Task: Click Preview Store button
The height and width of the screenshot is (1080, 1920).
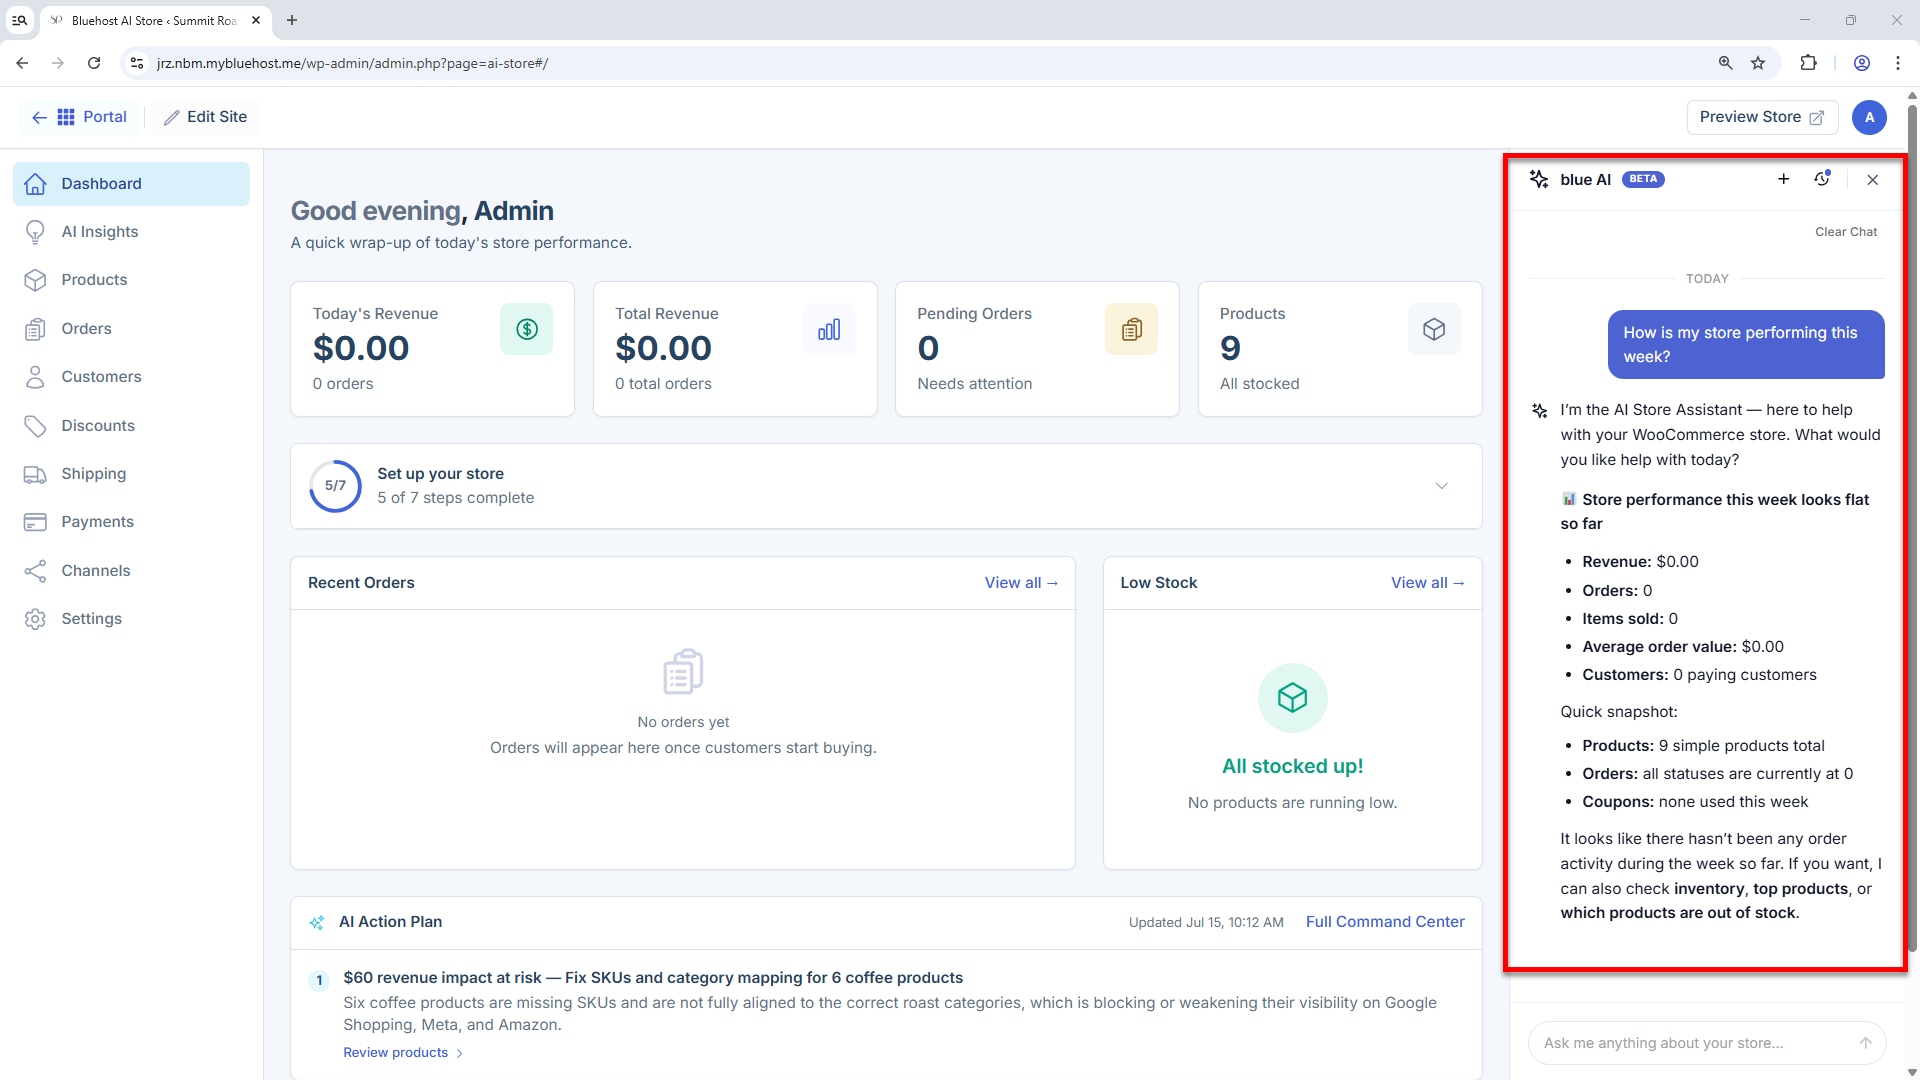Action: tap(1761, 117)
